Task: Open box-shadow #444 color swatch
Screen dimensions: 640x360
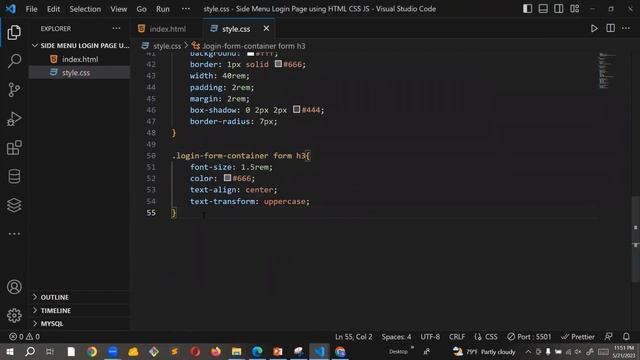Action: [297, 109]
